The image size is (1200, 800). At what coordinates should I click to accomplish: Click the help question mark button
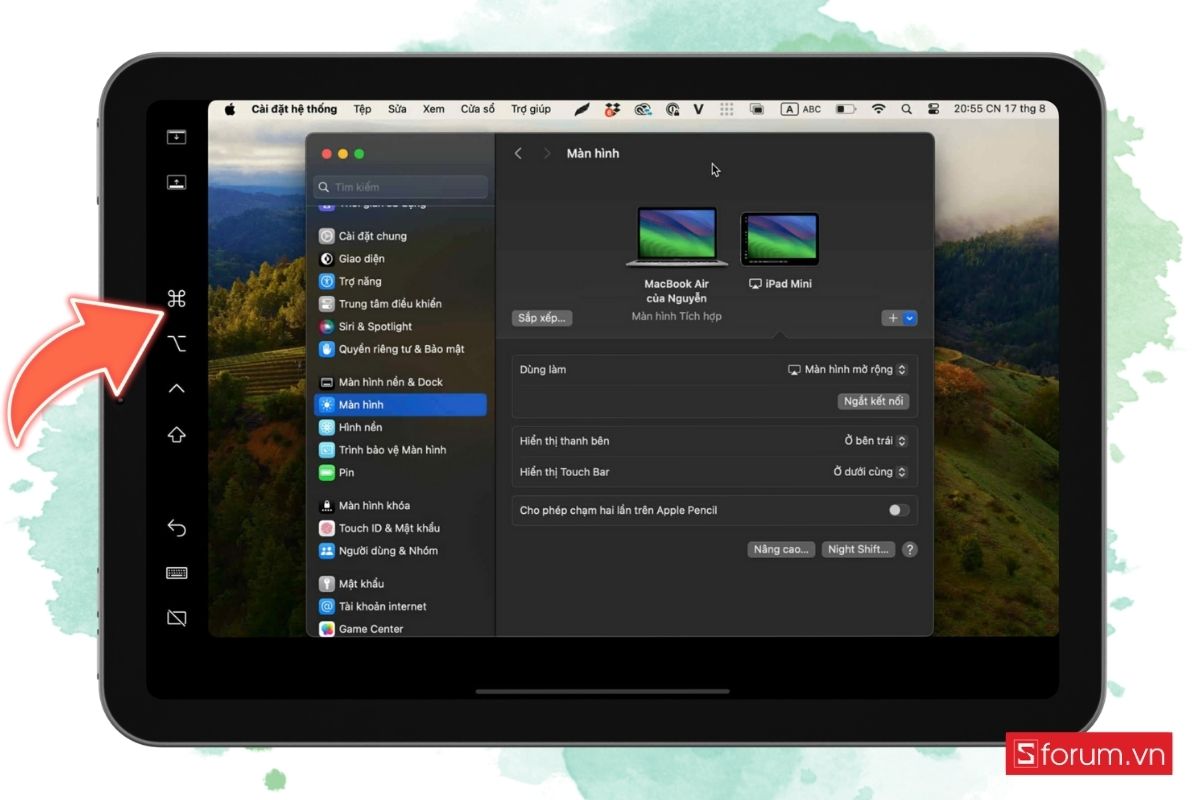(x=910, y=549)
